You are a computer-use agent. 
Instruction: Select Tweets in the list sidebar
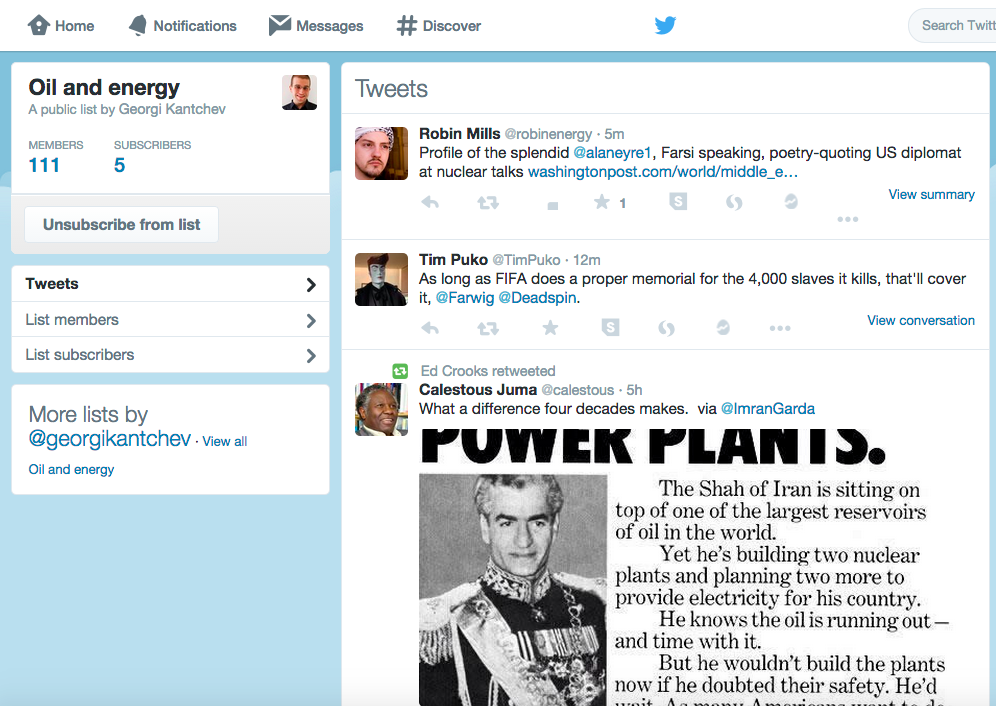170,284
